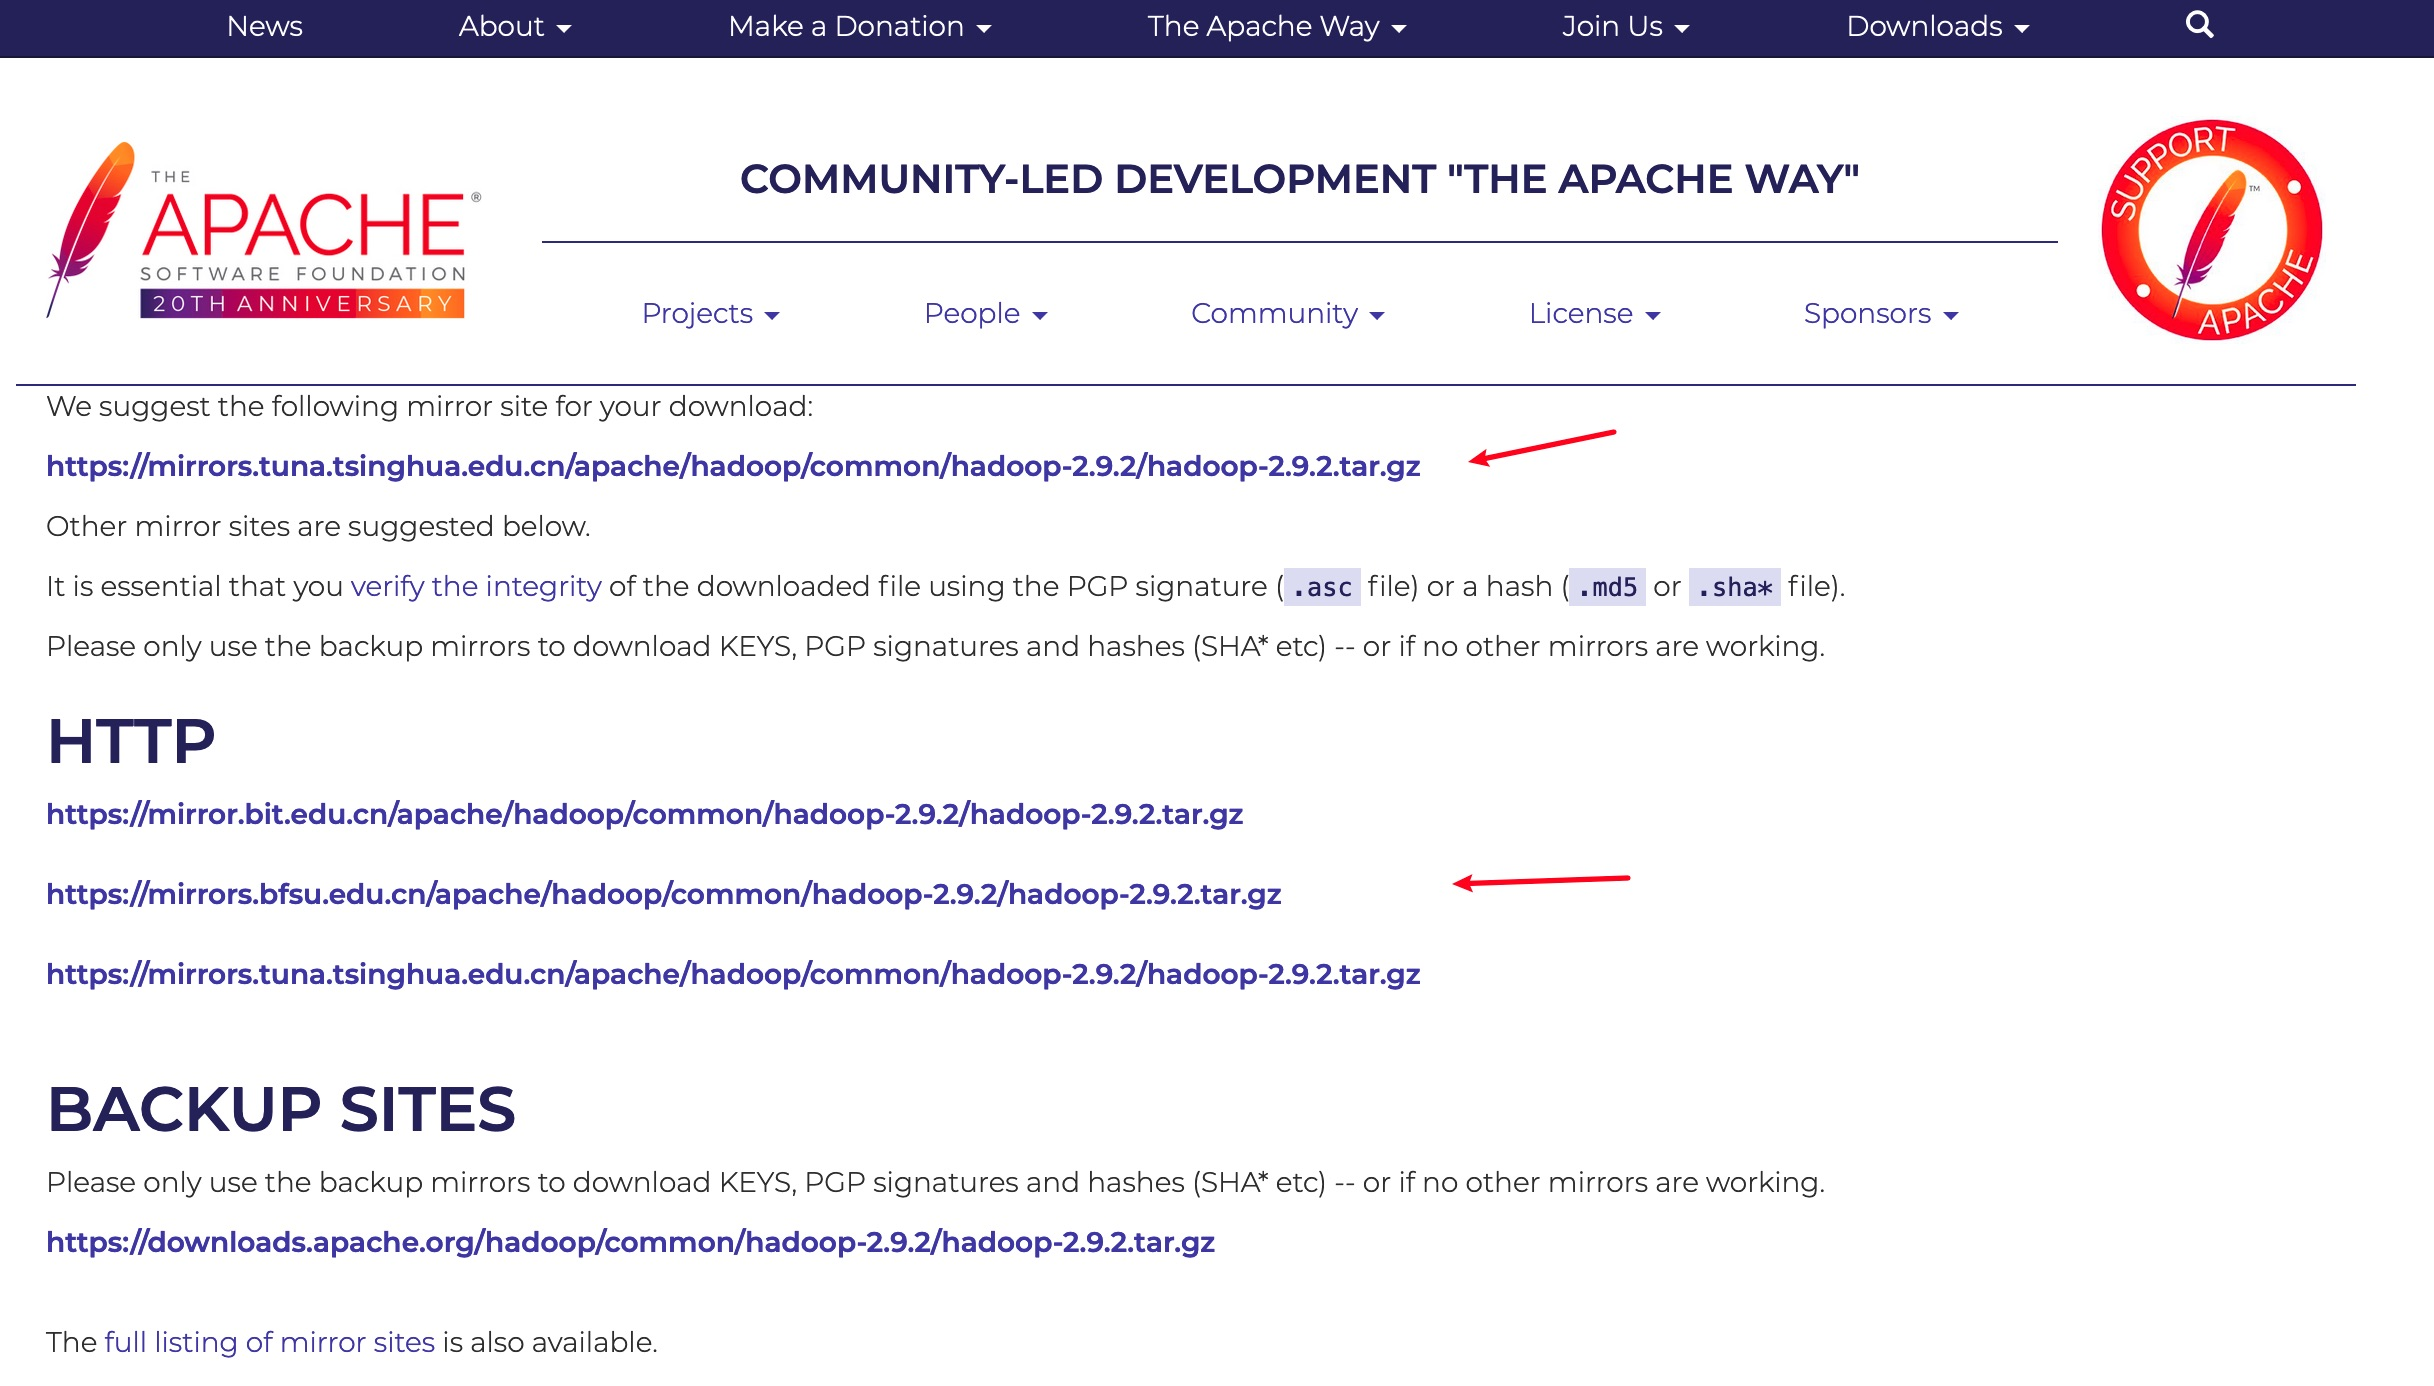Image resolution: width=2434 pixels, height=1386 pixels.
Task: Click the .sha* code label
Action: pos(1734,587)
